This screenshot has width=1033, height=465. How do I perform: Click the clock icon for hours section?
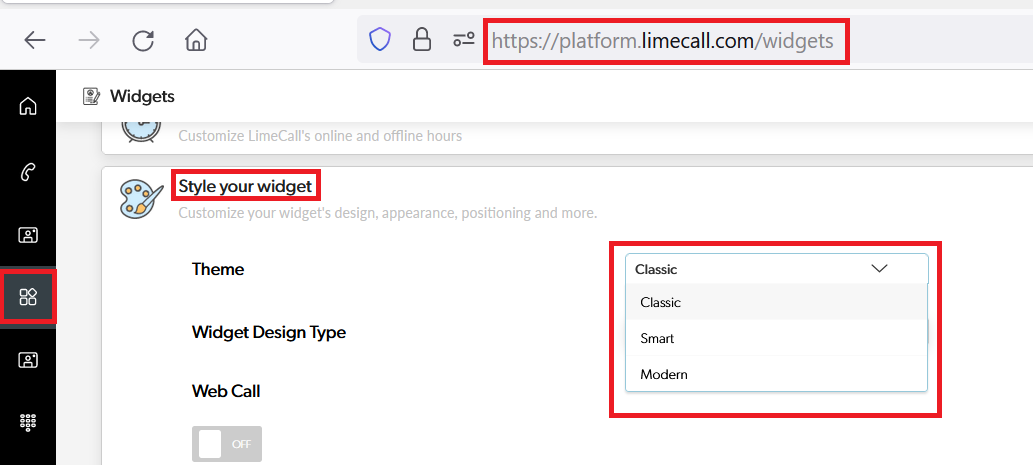tap(140, 130)
